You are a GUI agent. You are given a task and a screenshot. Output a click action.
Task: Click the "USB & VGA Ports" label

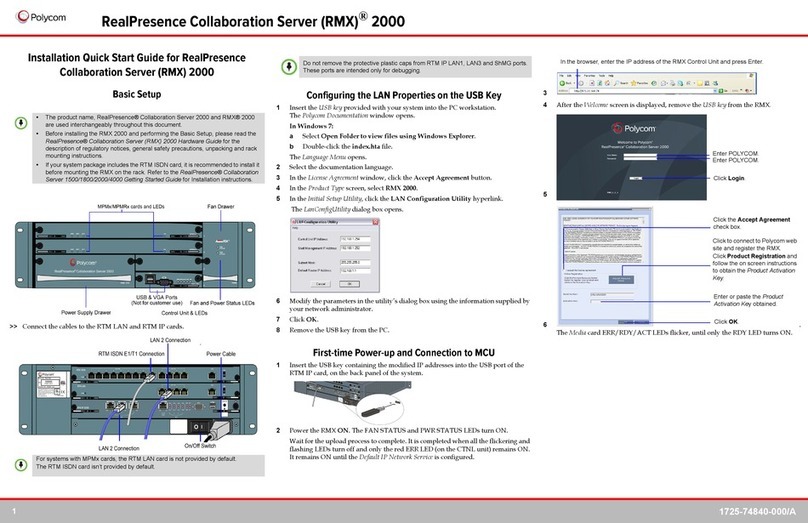click(x=157, y=297)
